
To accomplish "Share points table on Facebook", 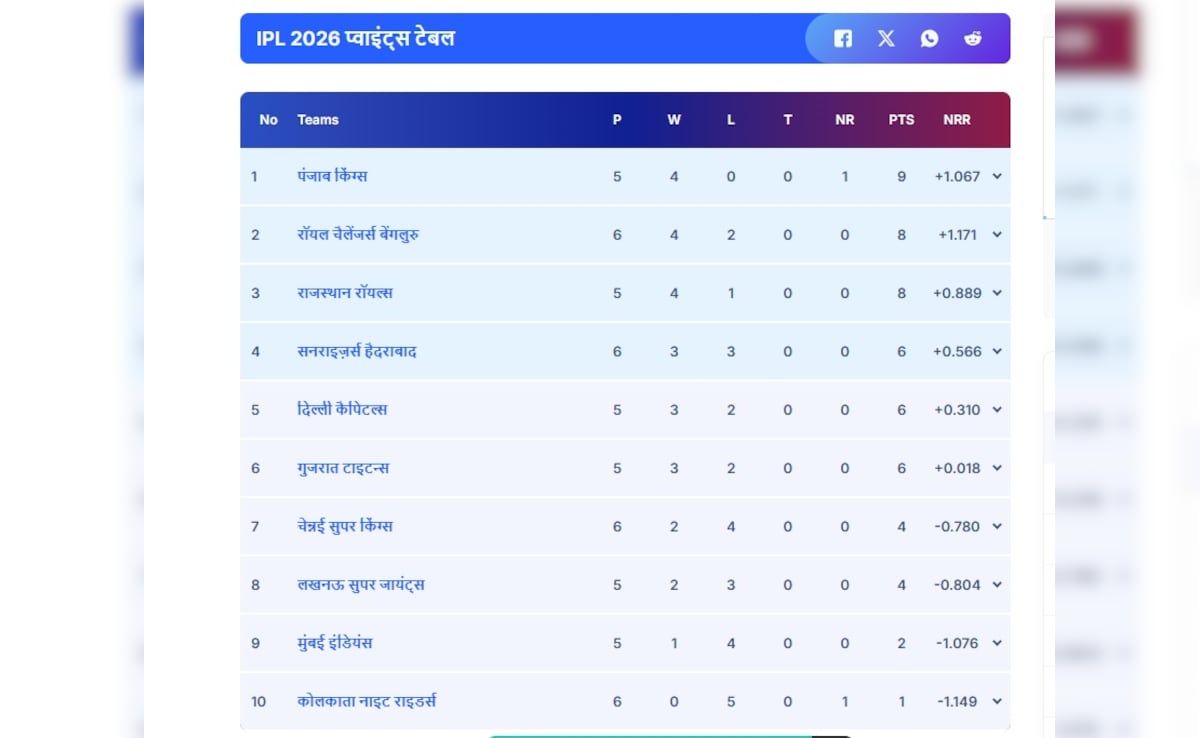I will tap(843, 38).
